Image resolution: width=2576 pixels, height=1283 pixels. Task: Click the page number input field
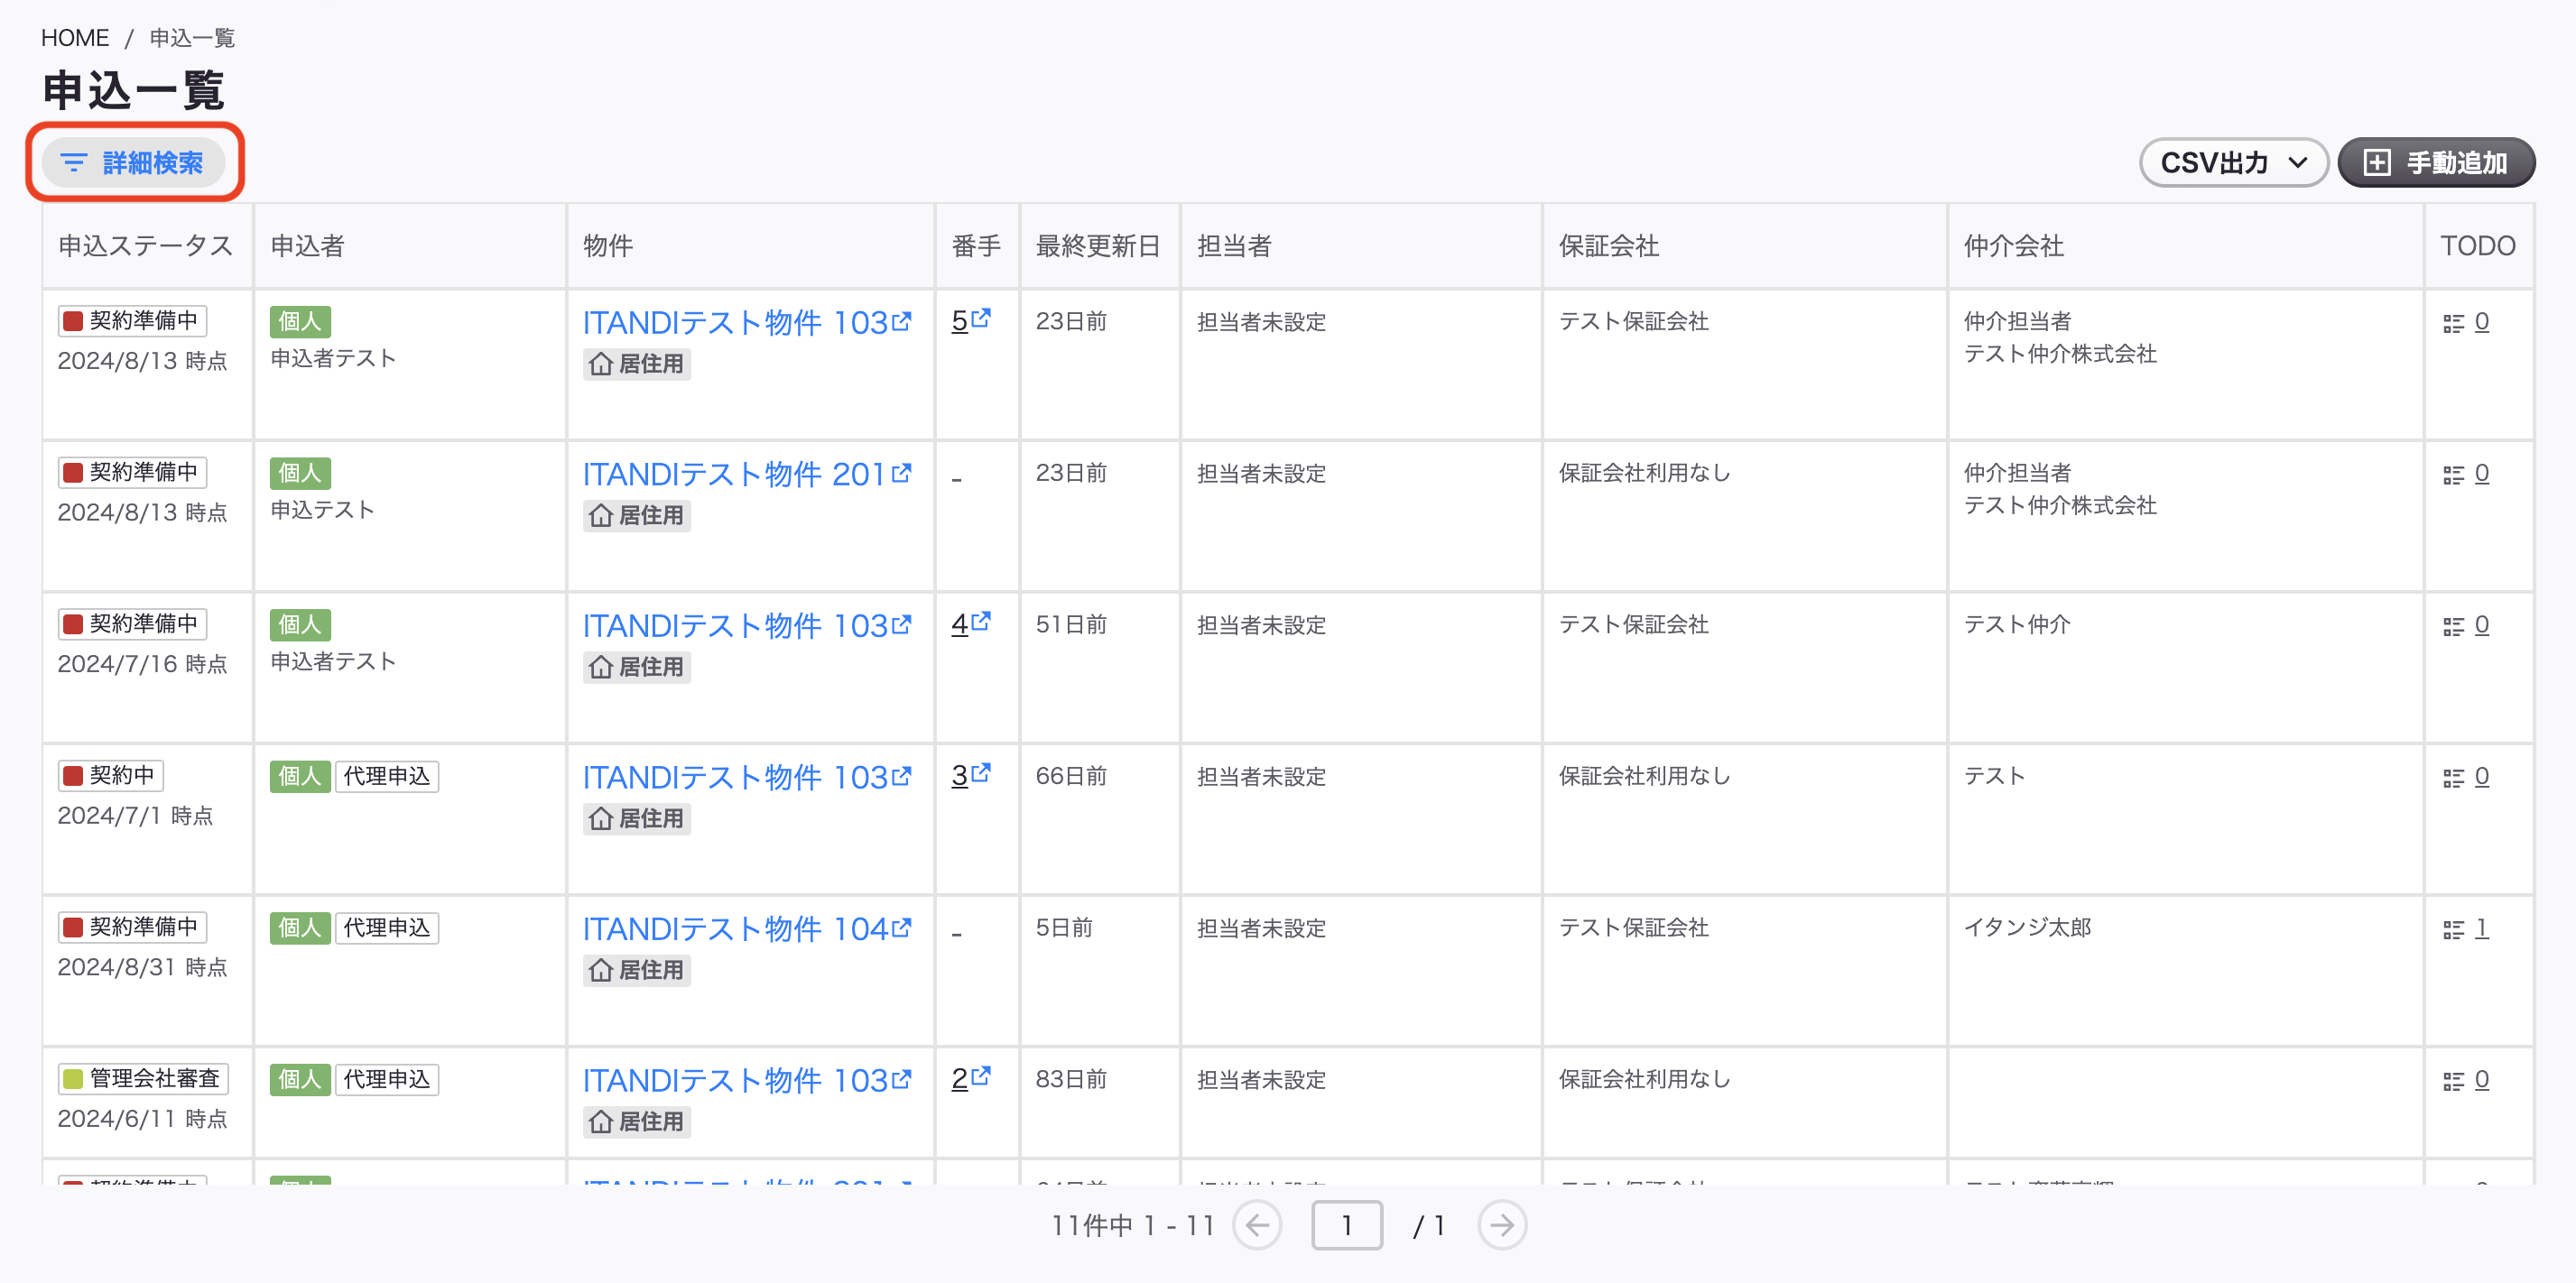pyautogui.click(x=1347, y=1225)
